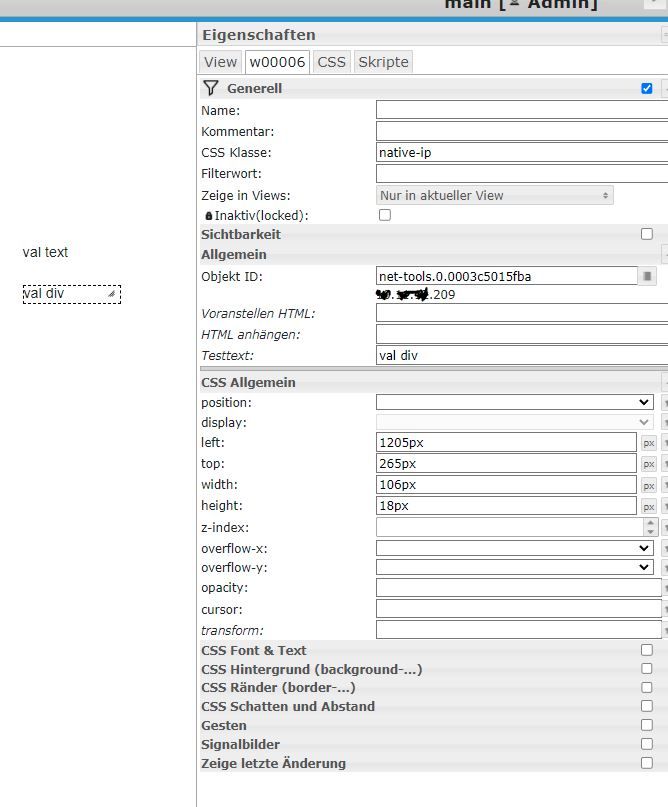This screenshot has width=668, height=807.
Task: Click the Testtext field containing val div
Action: (x=522, y=355)
